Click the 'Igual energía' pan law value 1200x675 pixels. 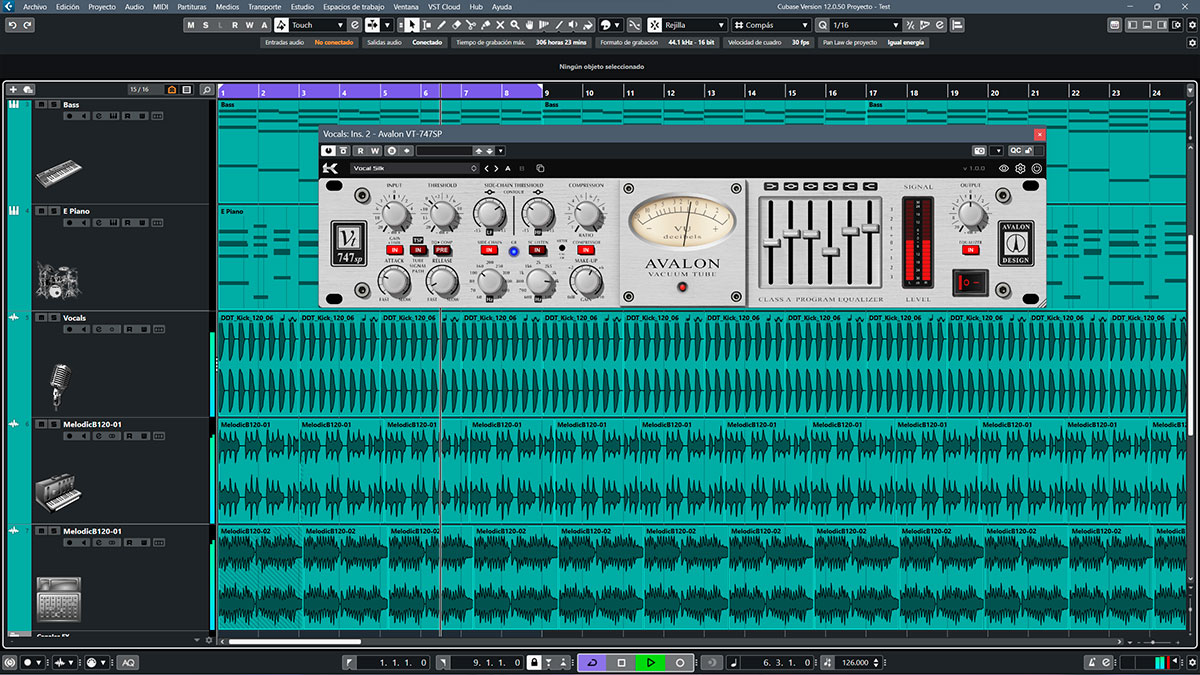point(905,42)
